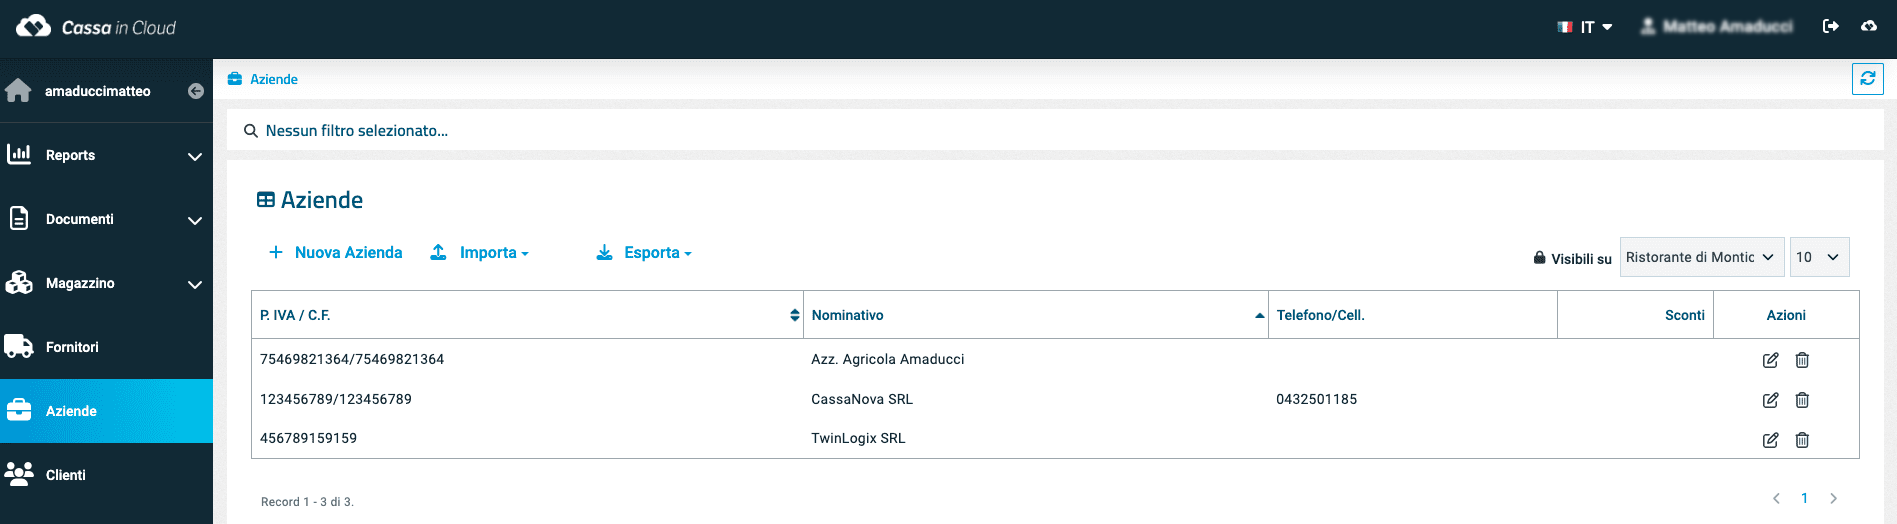Click the logout icon

click(x=1831, y=26)
